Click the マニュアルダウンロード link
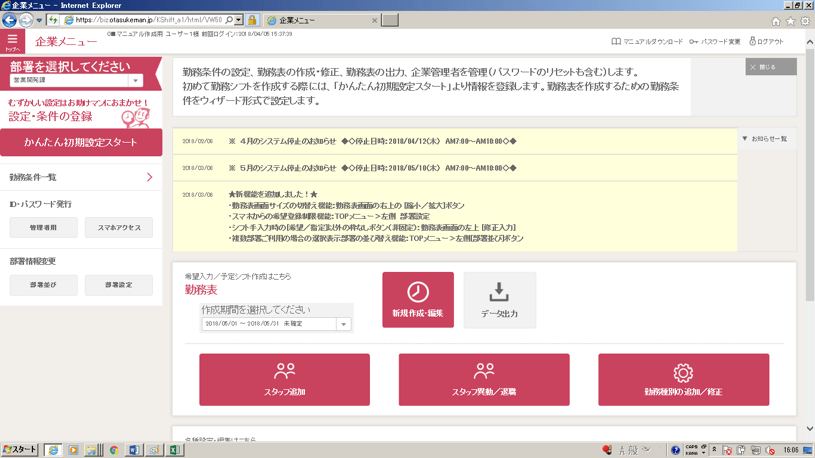Image resolution: width=815 pixels, height=458 pixels. pos(647,42)
